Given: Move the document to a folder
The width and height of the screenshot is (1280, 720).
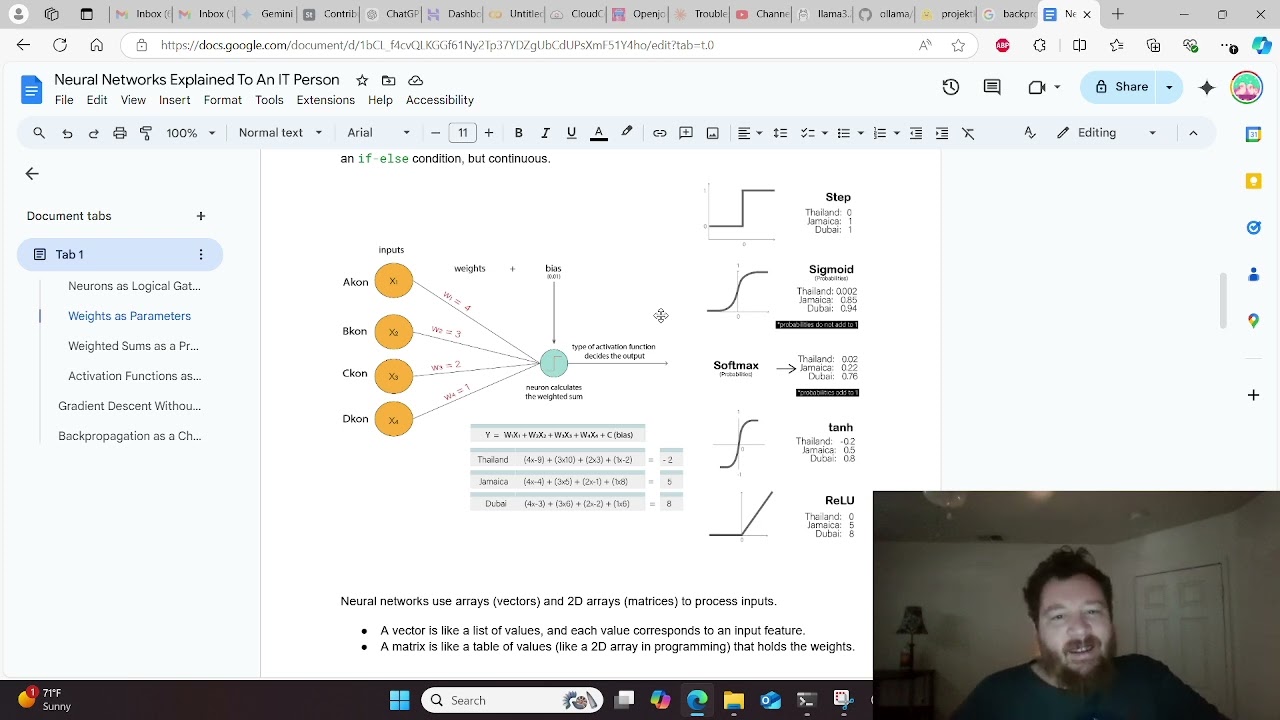Looking at the screenshot, I should (388, 80).
